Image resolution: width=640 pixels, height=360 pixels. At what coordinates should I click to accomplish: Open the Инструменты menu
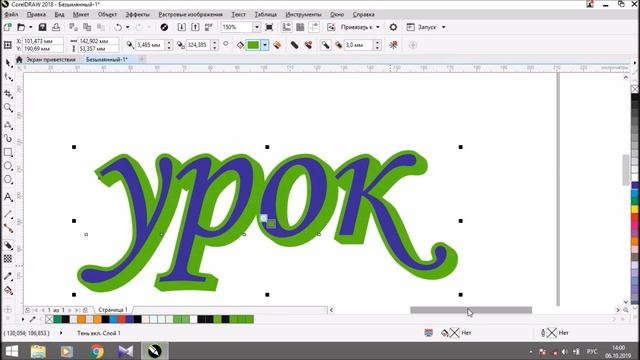[303, 14]
